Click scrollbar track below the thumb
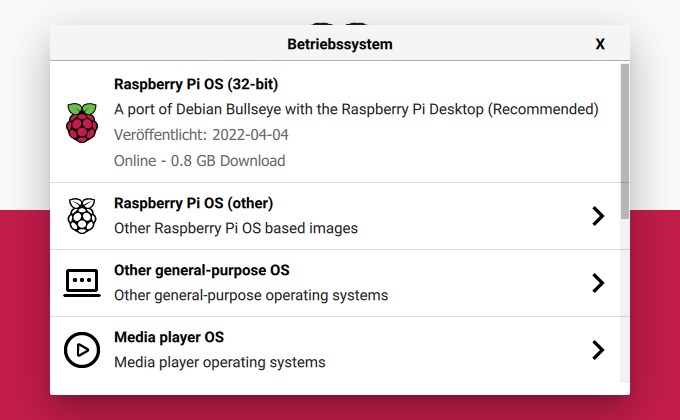 (624, 301)
